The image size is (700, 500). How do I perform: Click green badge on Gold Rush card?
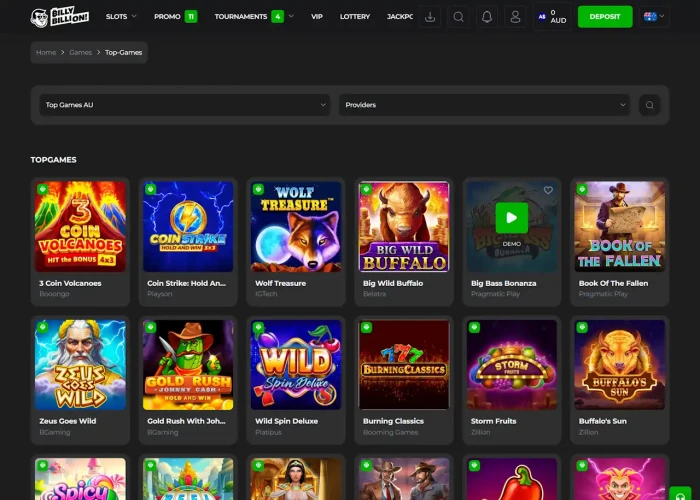point(150,327)
